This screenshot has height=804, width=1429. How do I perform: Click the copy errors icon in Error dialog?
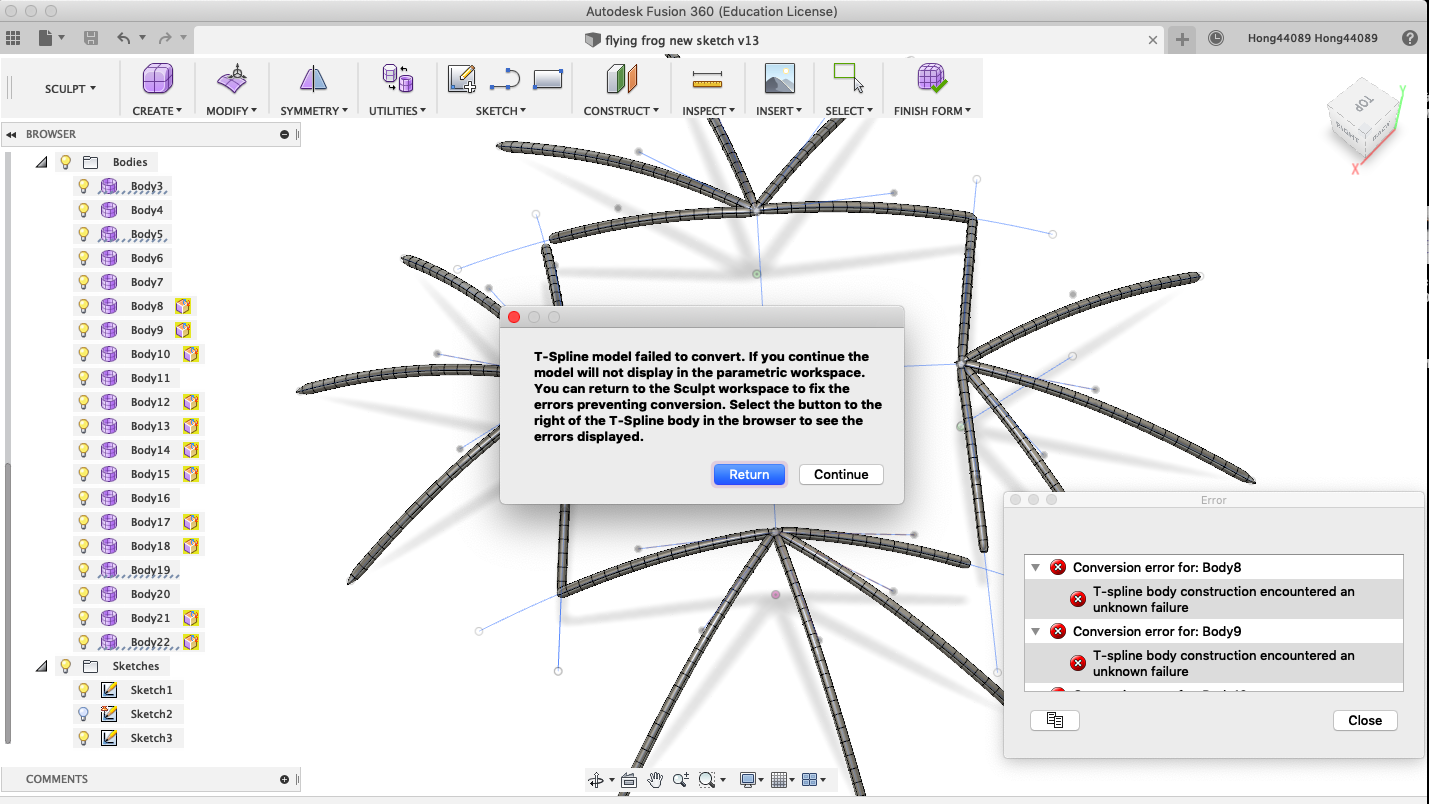(1055, 720)
